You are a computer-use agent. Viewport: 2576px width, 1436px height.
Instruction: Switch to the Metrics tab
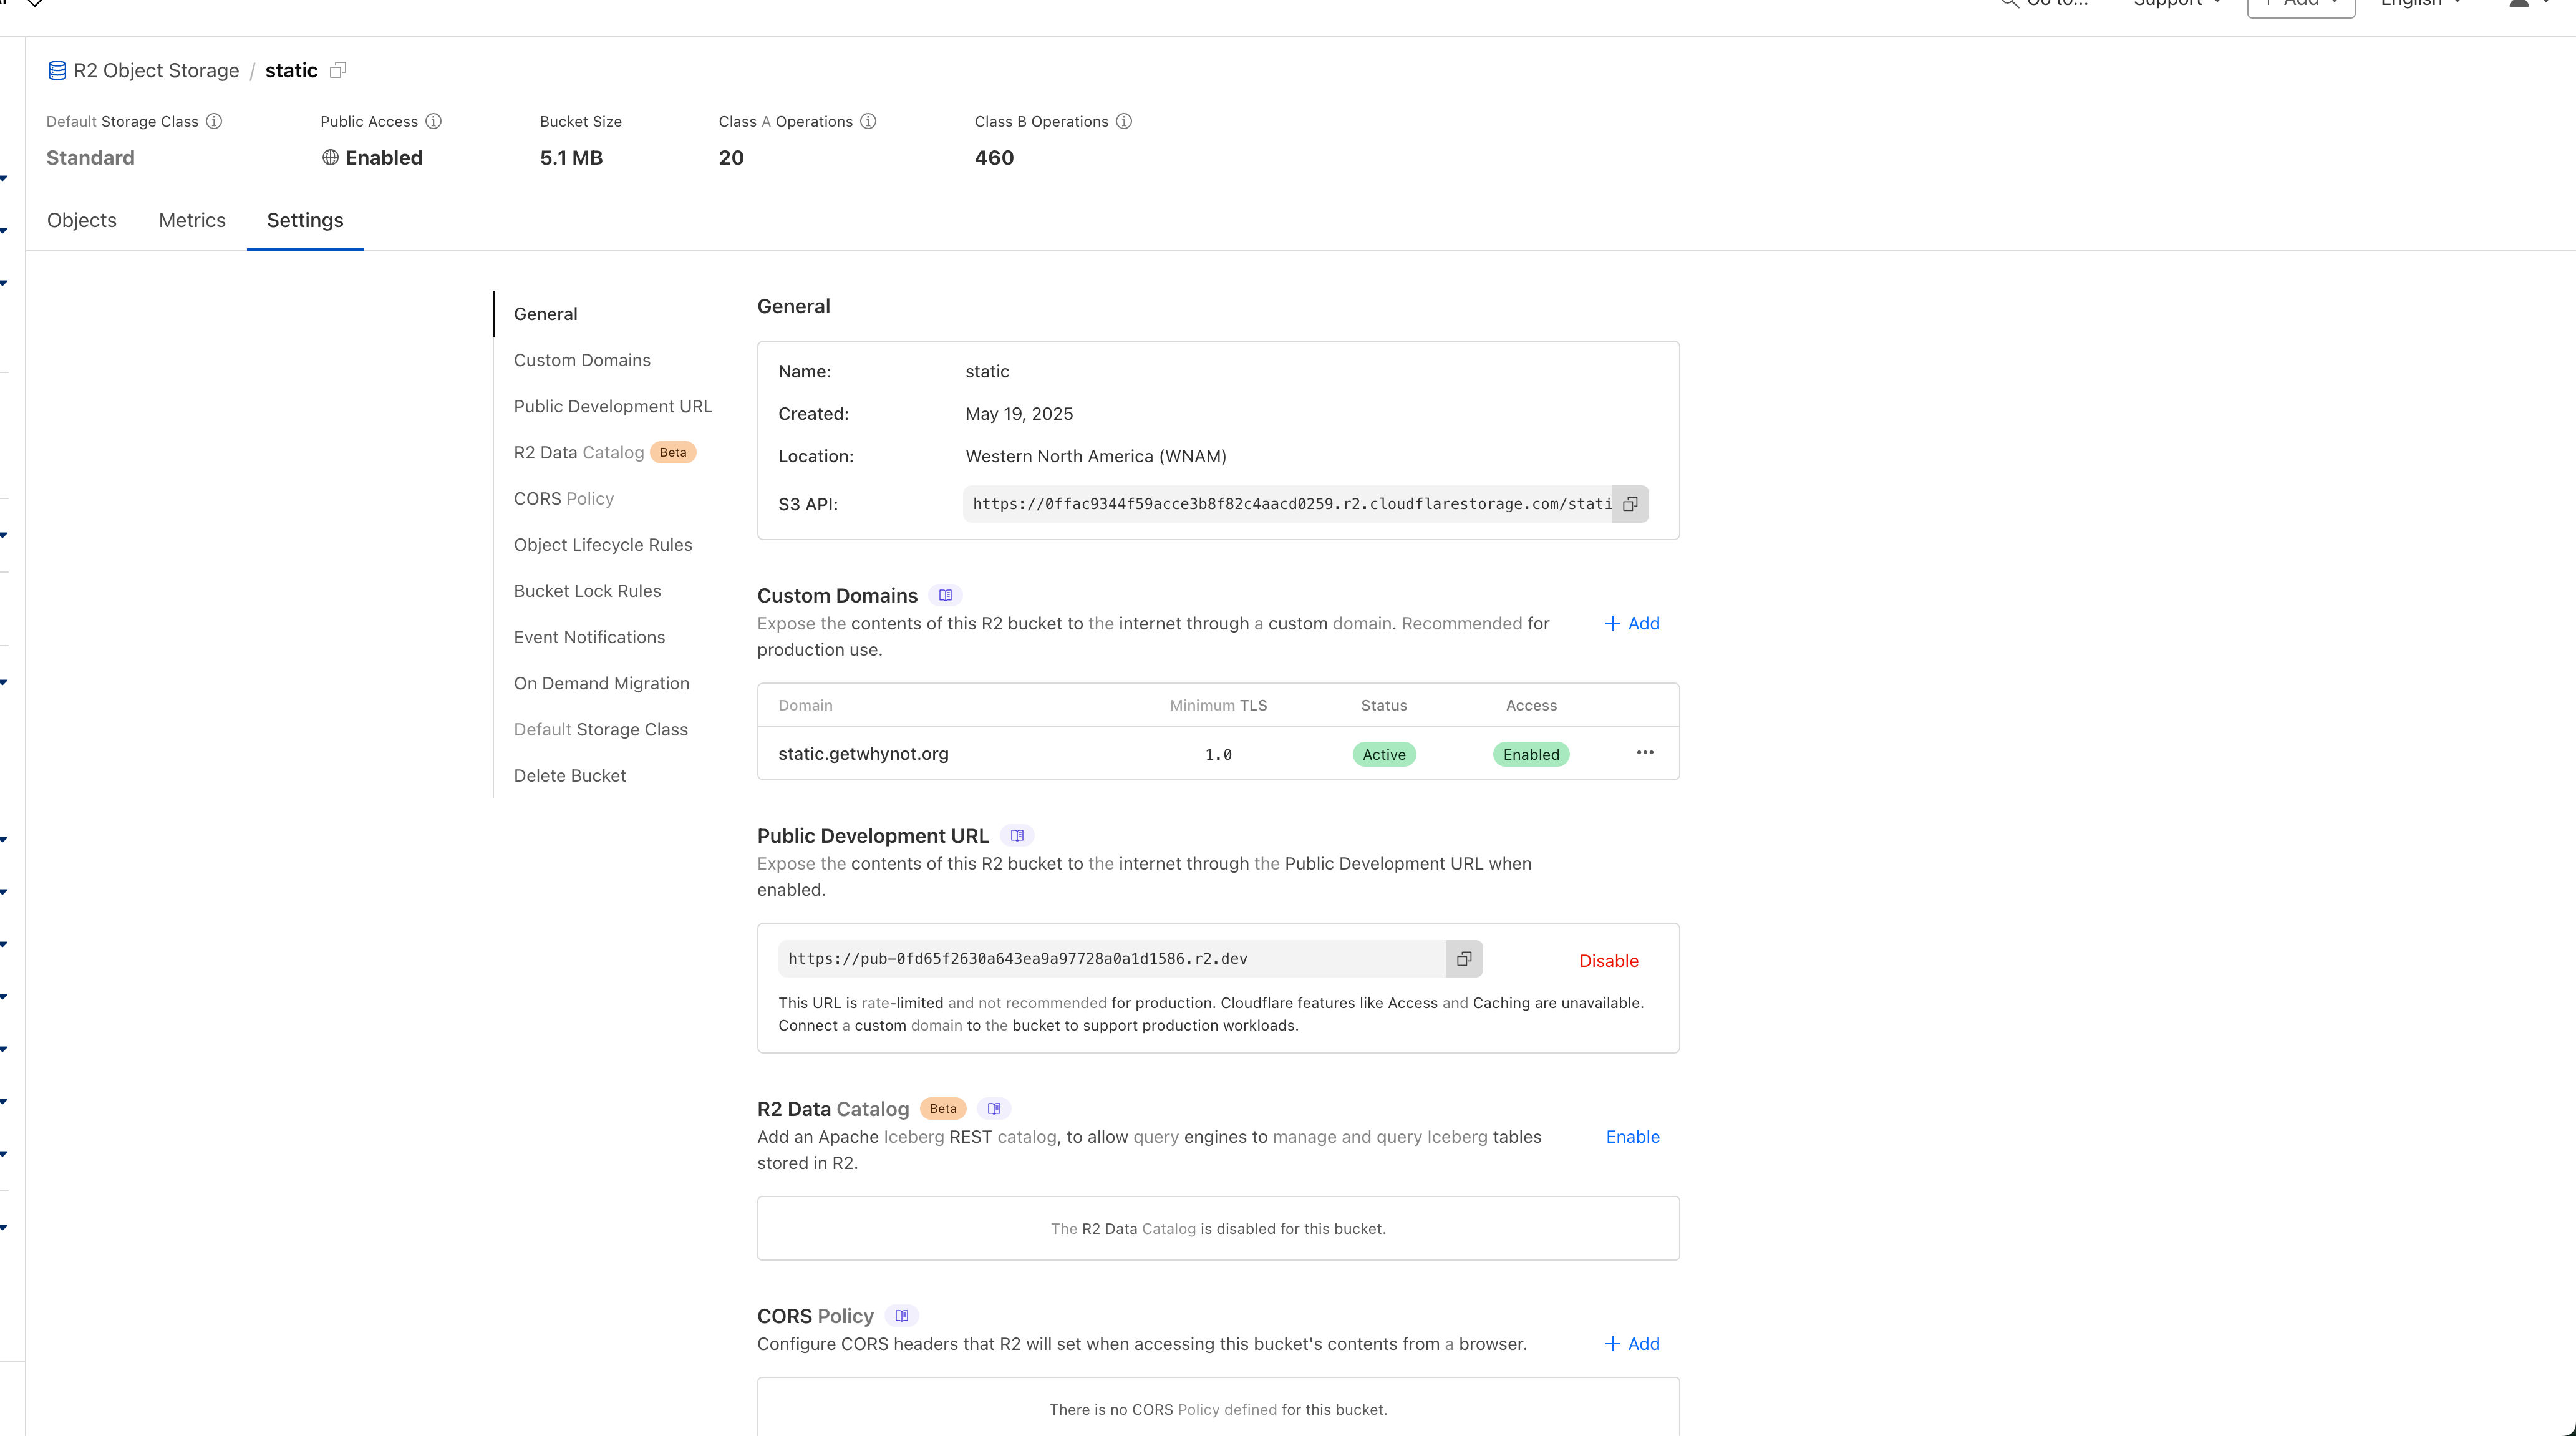pos(192,220)
